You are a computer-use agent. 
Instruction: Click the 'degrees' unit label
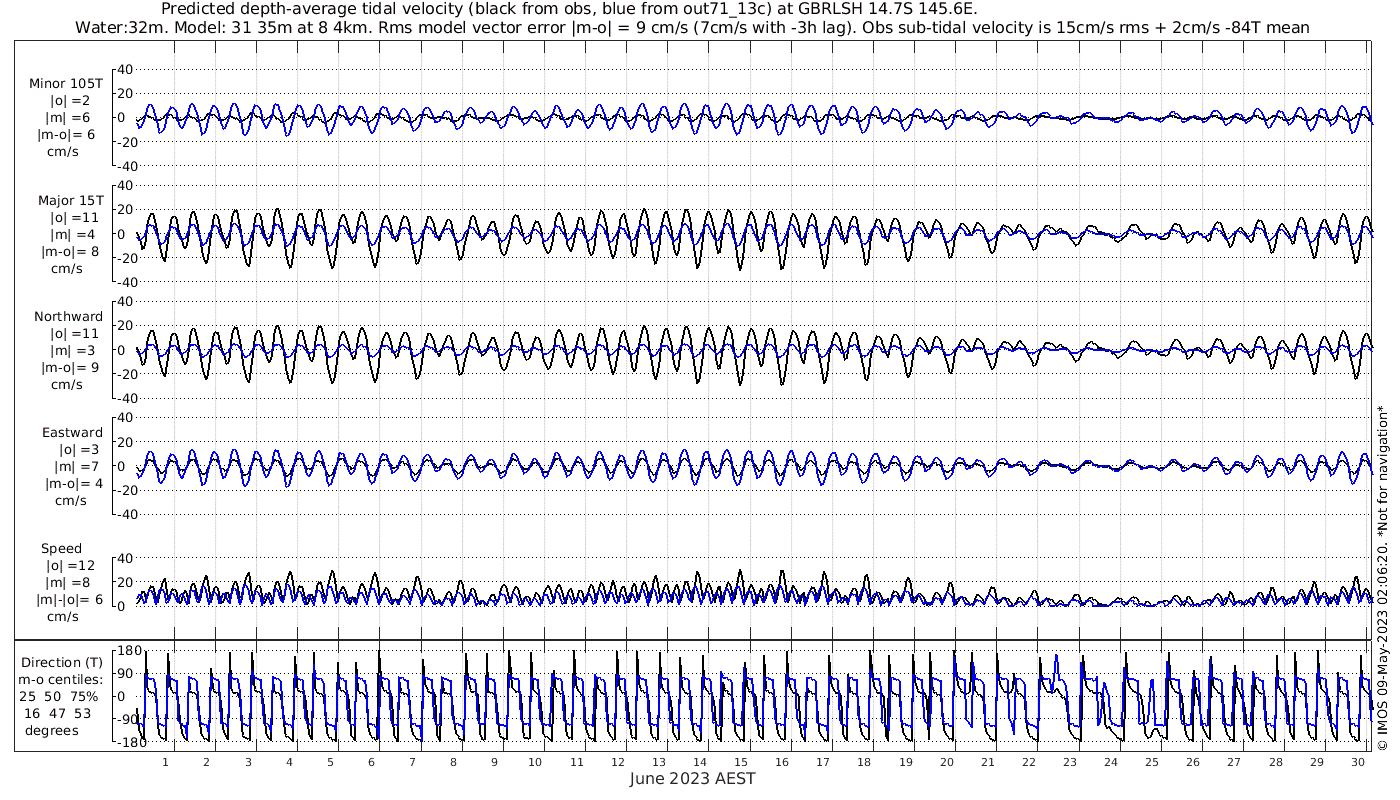[x=52, y=730]
